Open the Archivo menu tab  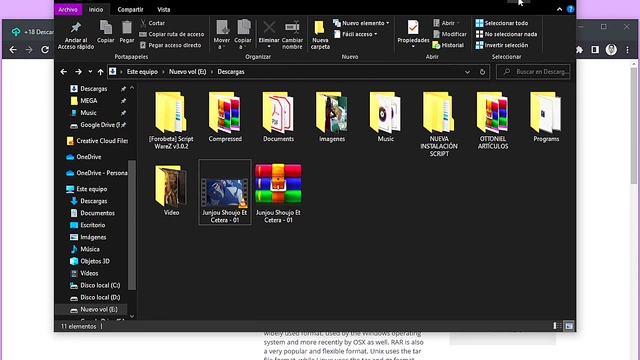pos(68,9)
